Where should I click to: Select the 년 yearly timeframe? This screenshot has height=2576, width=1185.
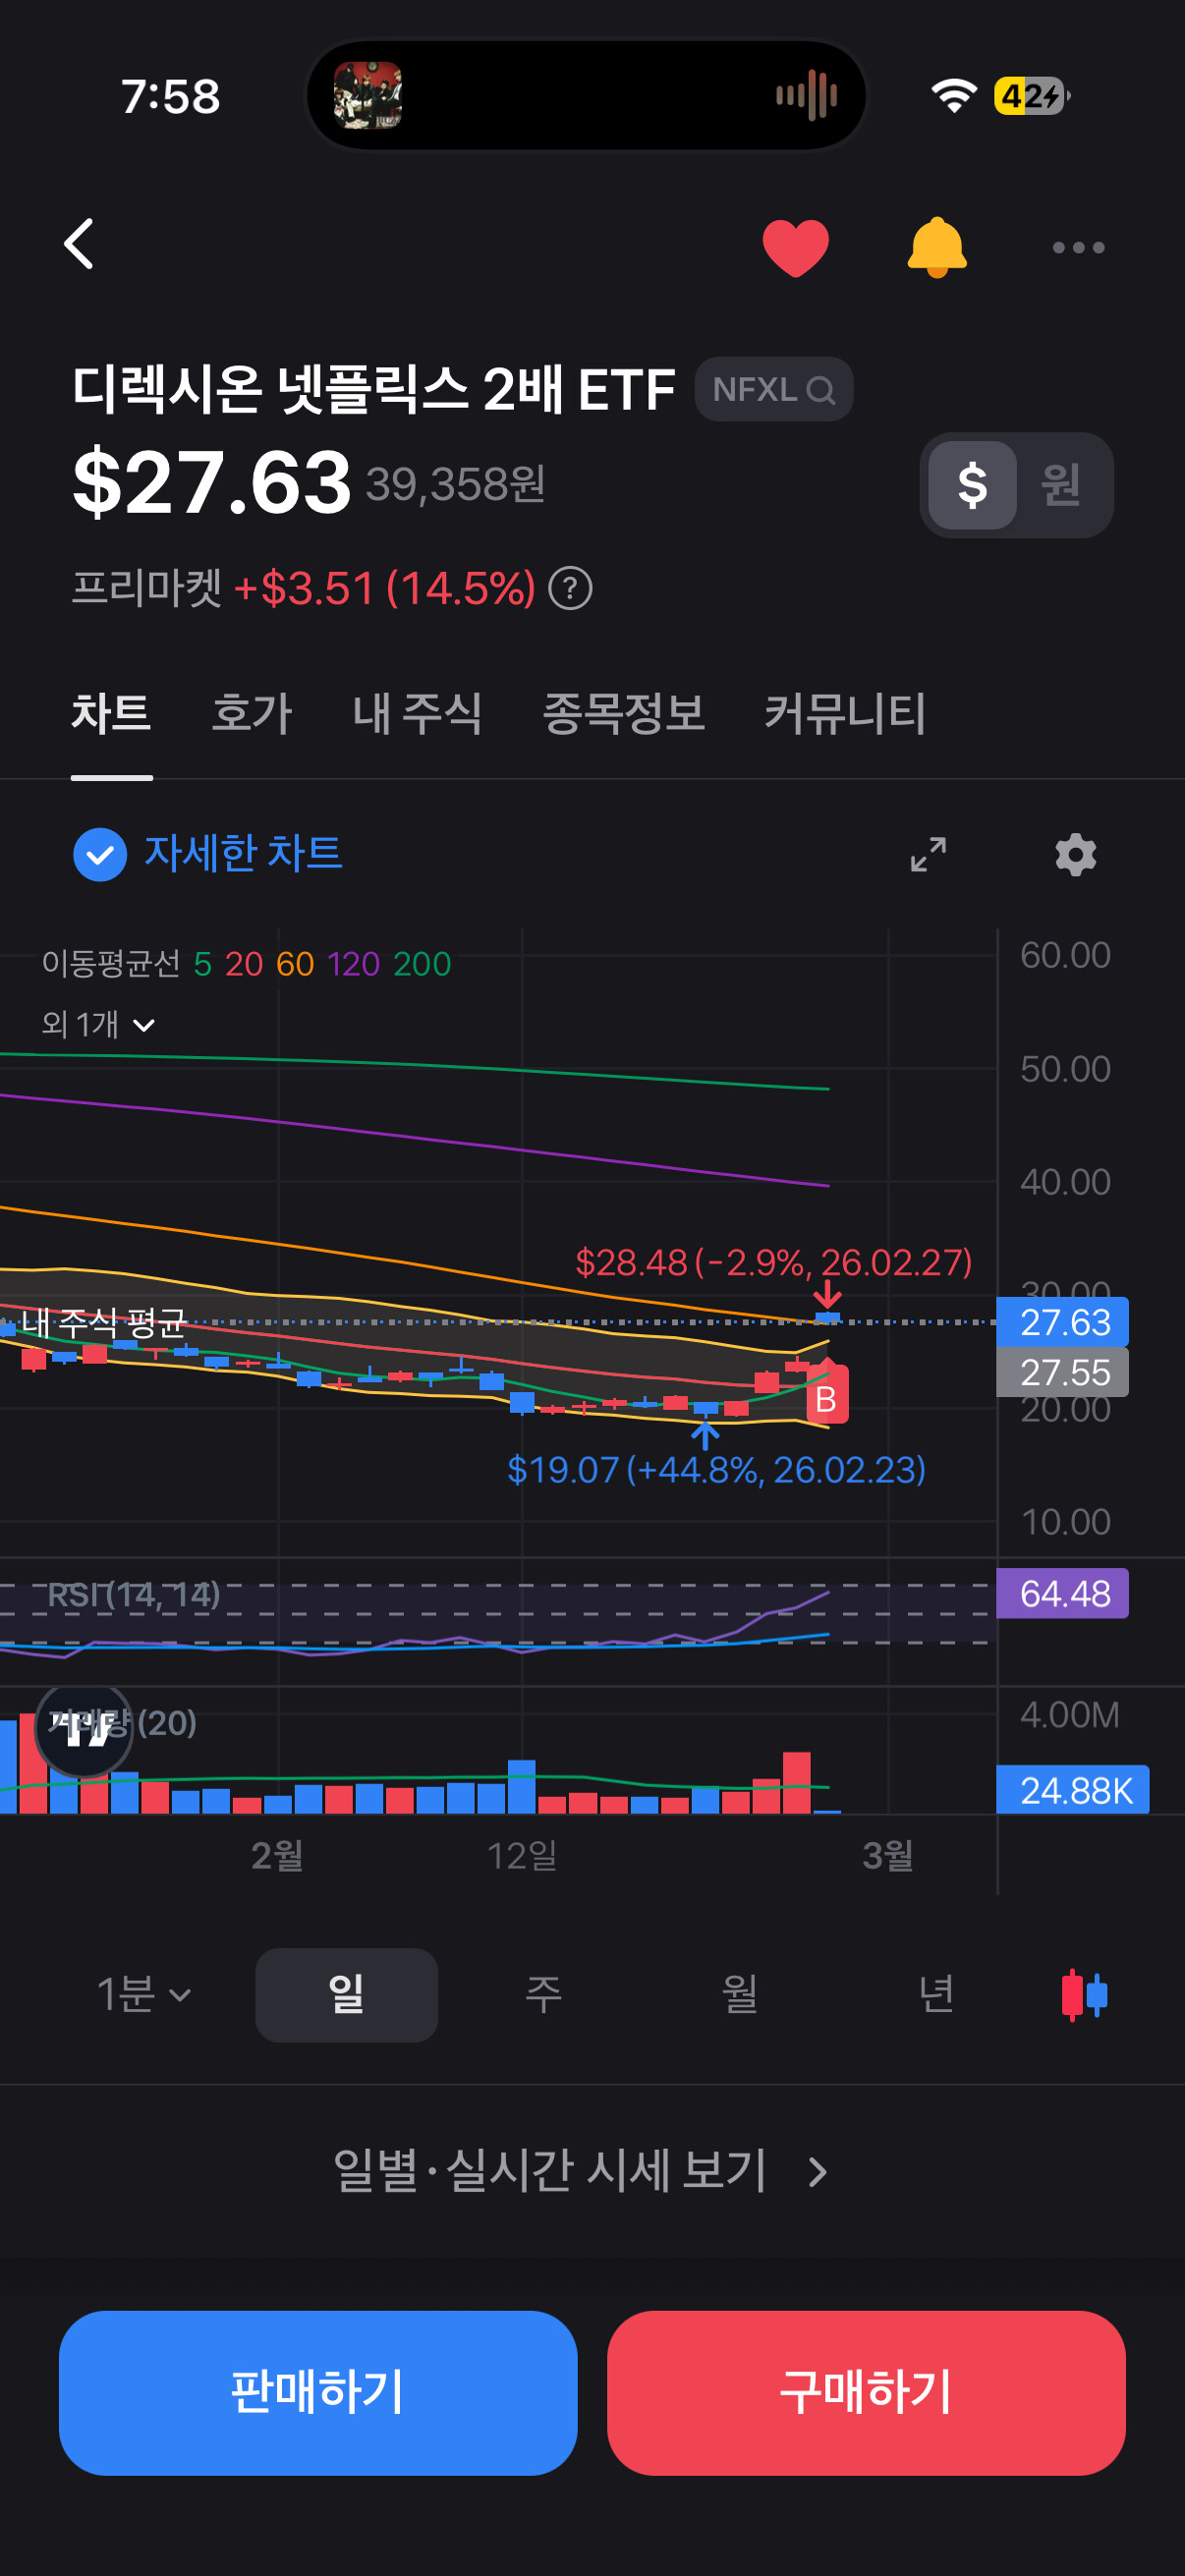(936, 1994)
